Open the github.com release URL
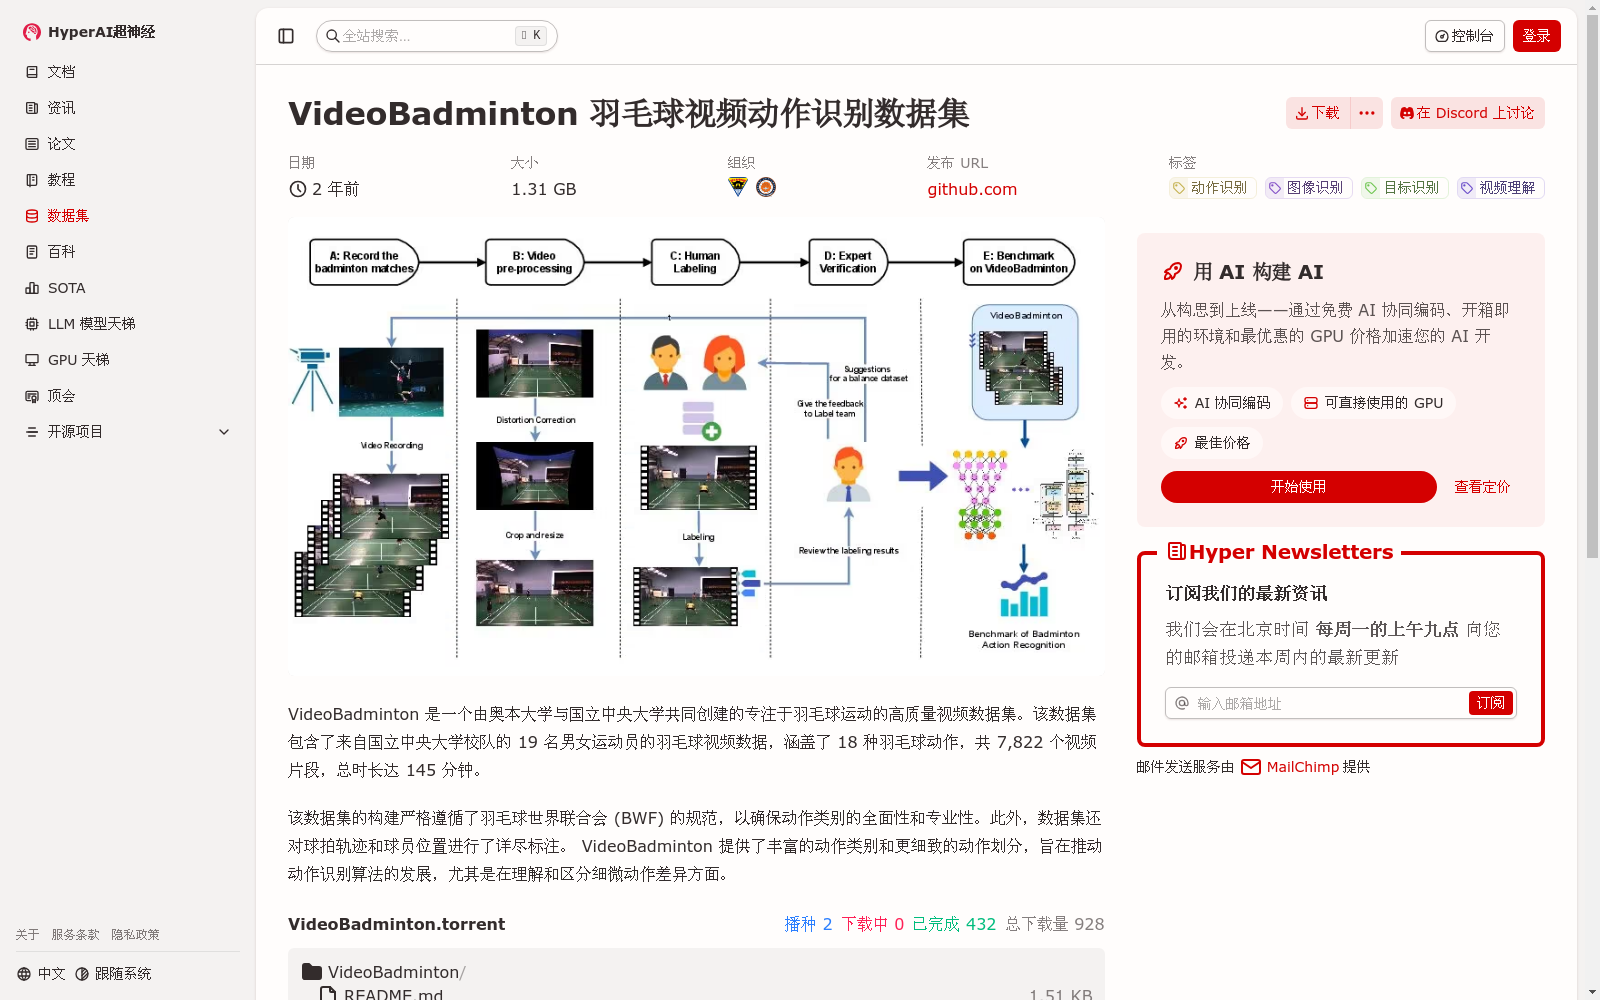 point(971,189)
